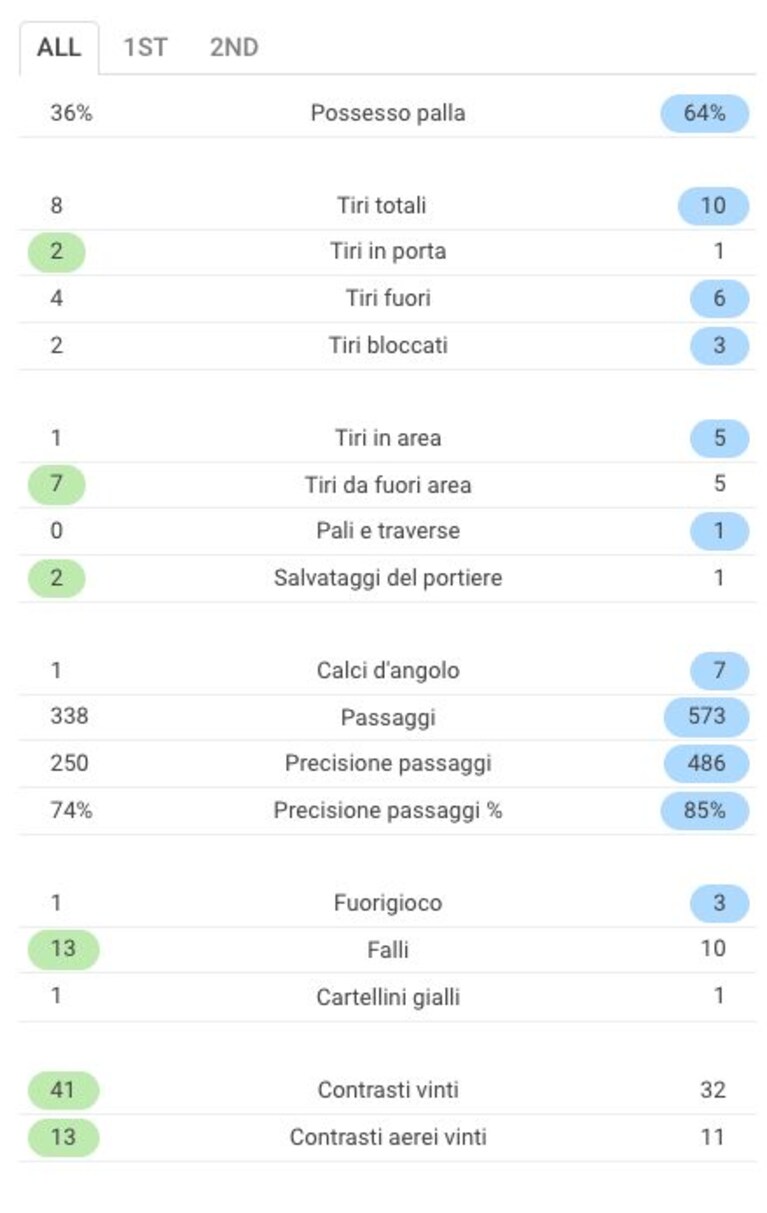
Task: Click the blue 573 Passaggi badge
Action: point(706,717)
